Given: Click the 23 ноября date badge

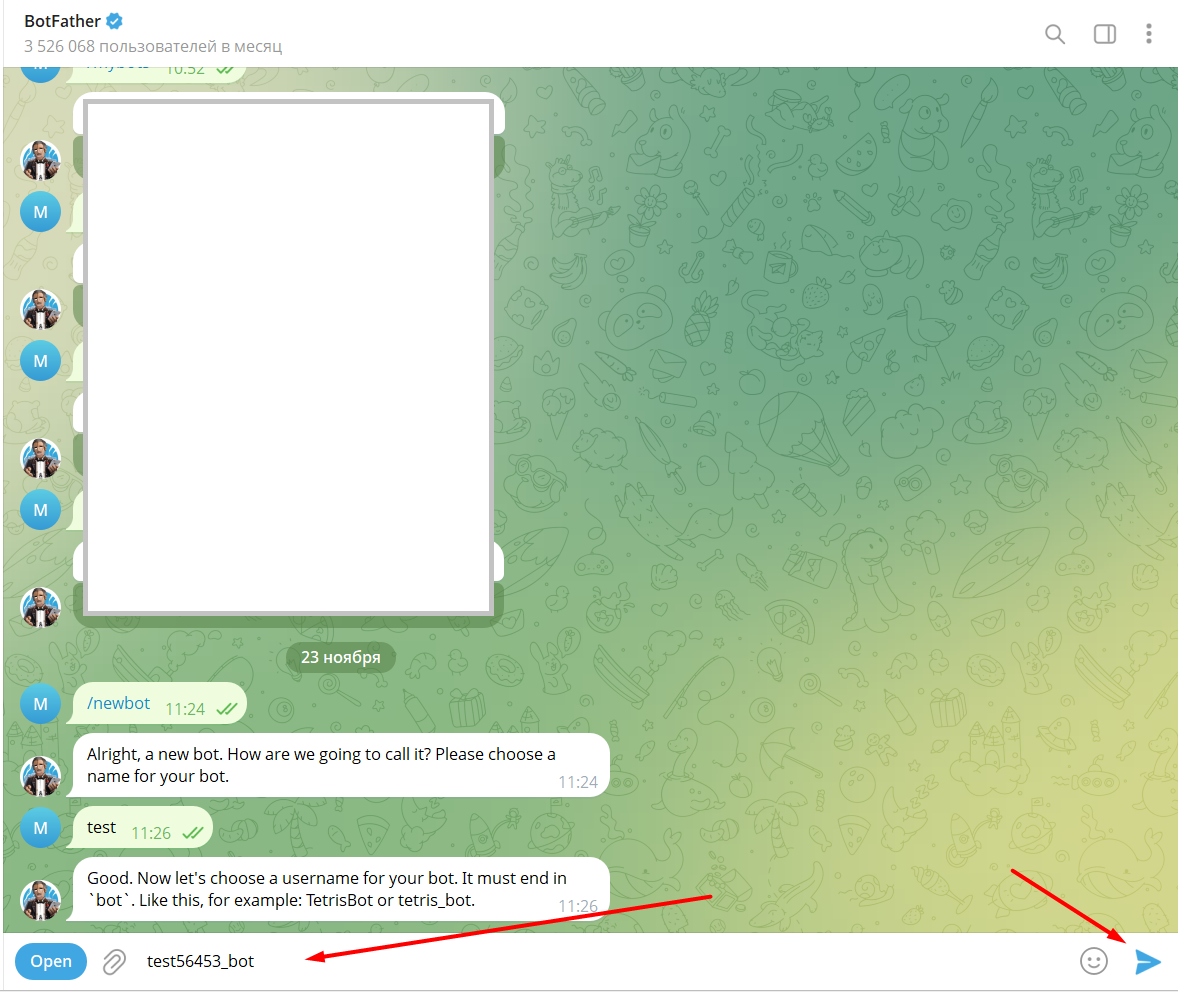Looking at the screenshot, I should point(341,658).
